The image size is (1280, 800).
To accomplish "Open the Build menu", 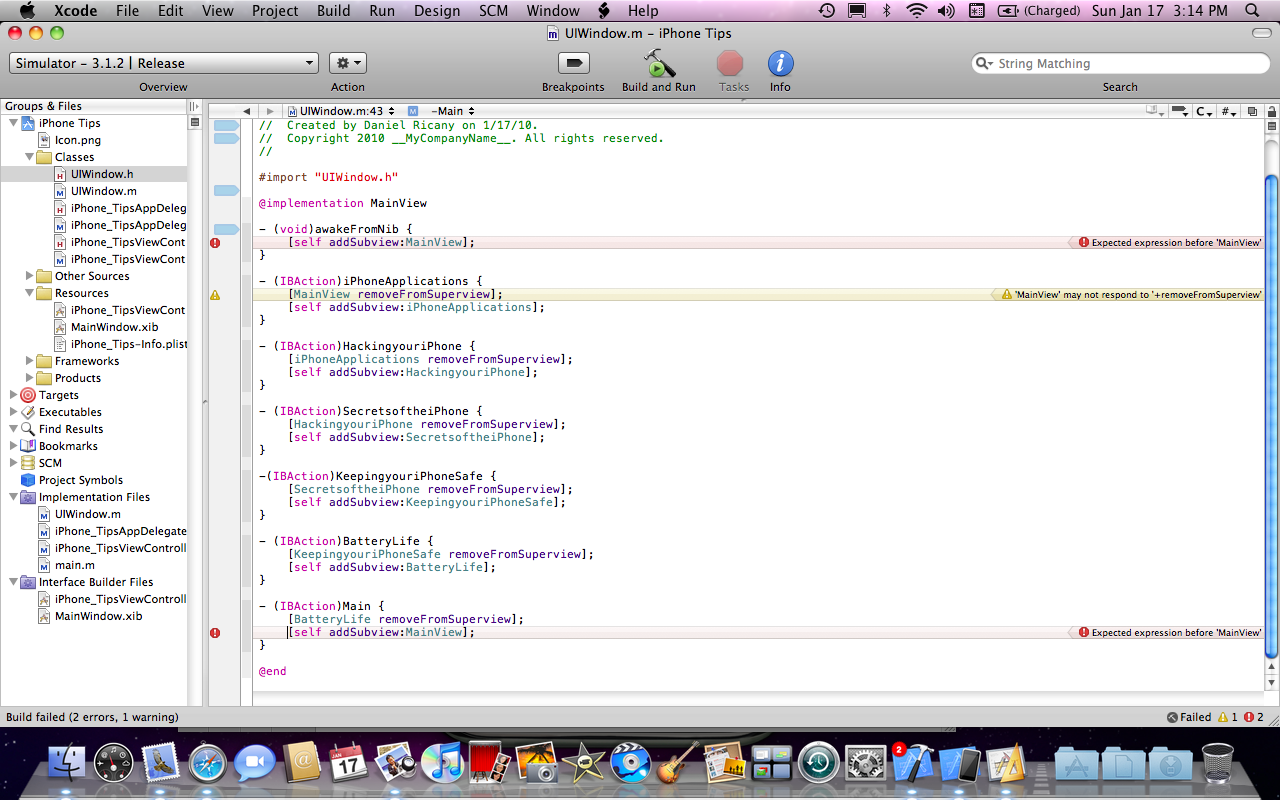I will pyautogui.click(x=334, y=11).
